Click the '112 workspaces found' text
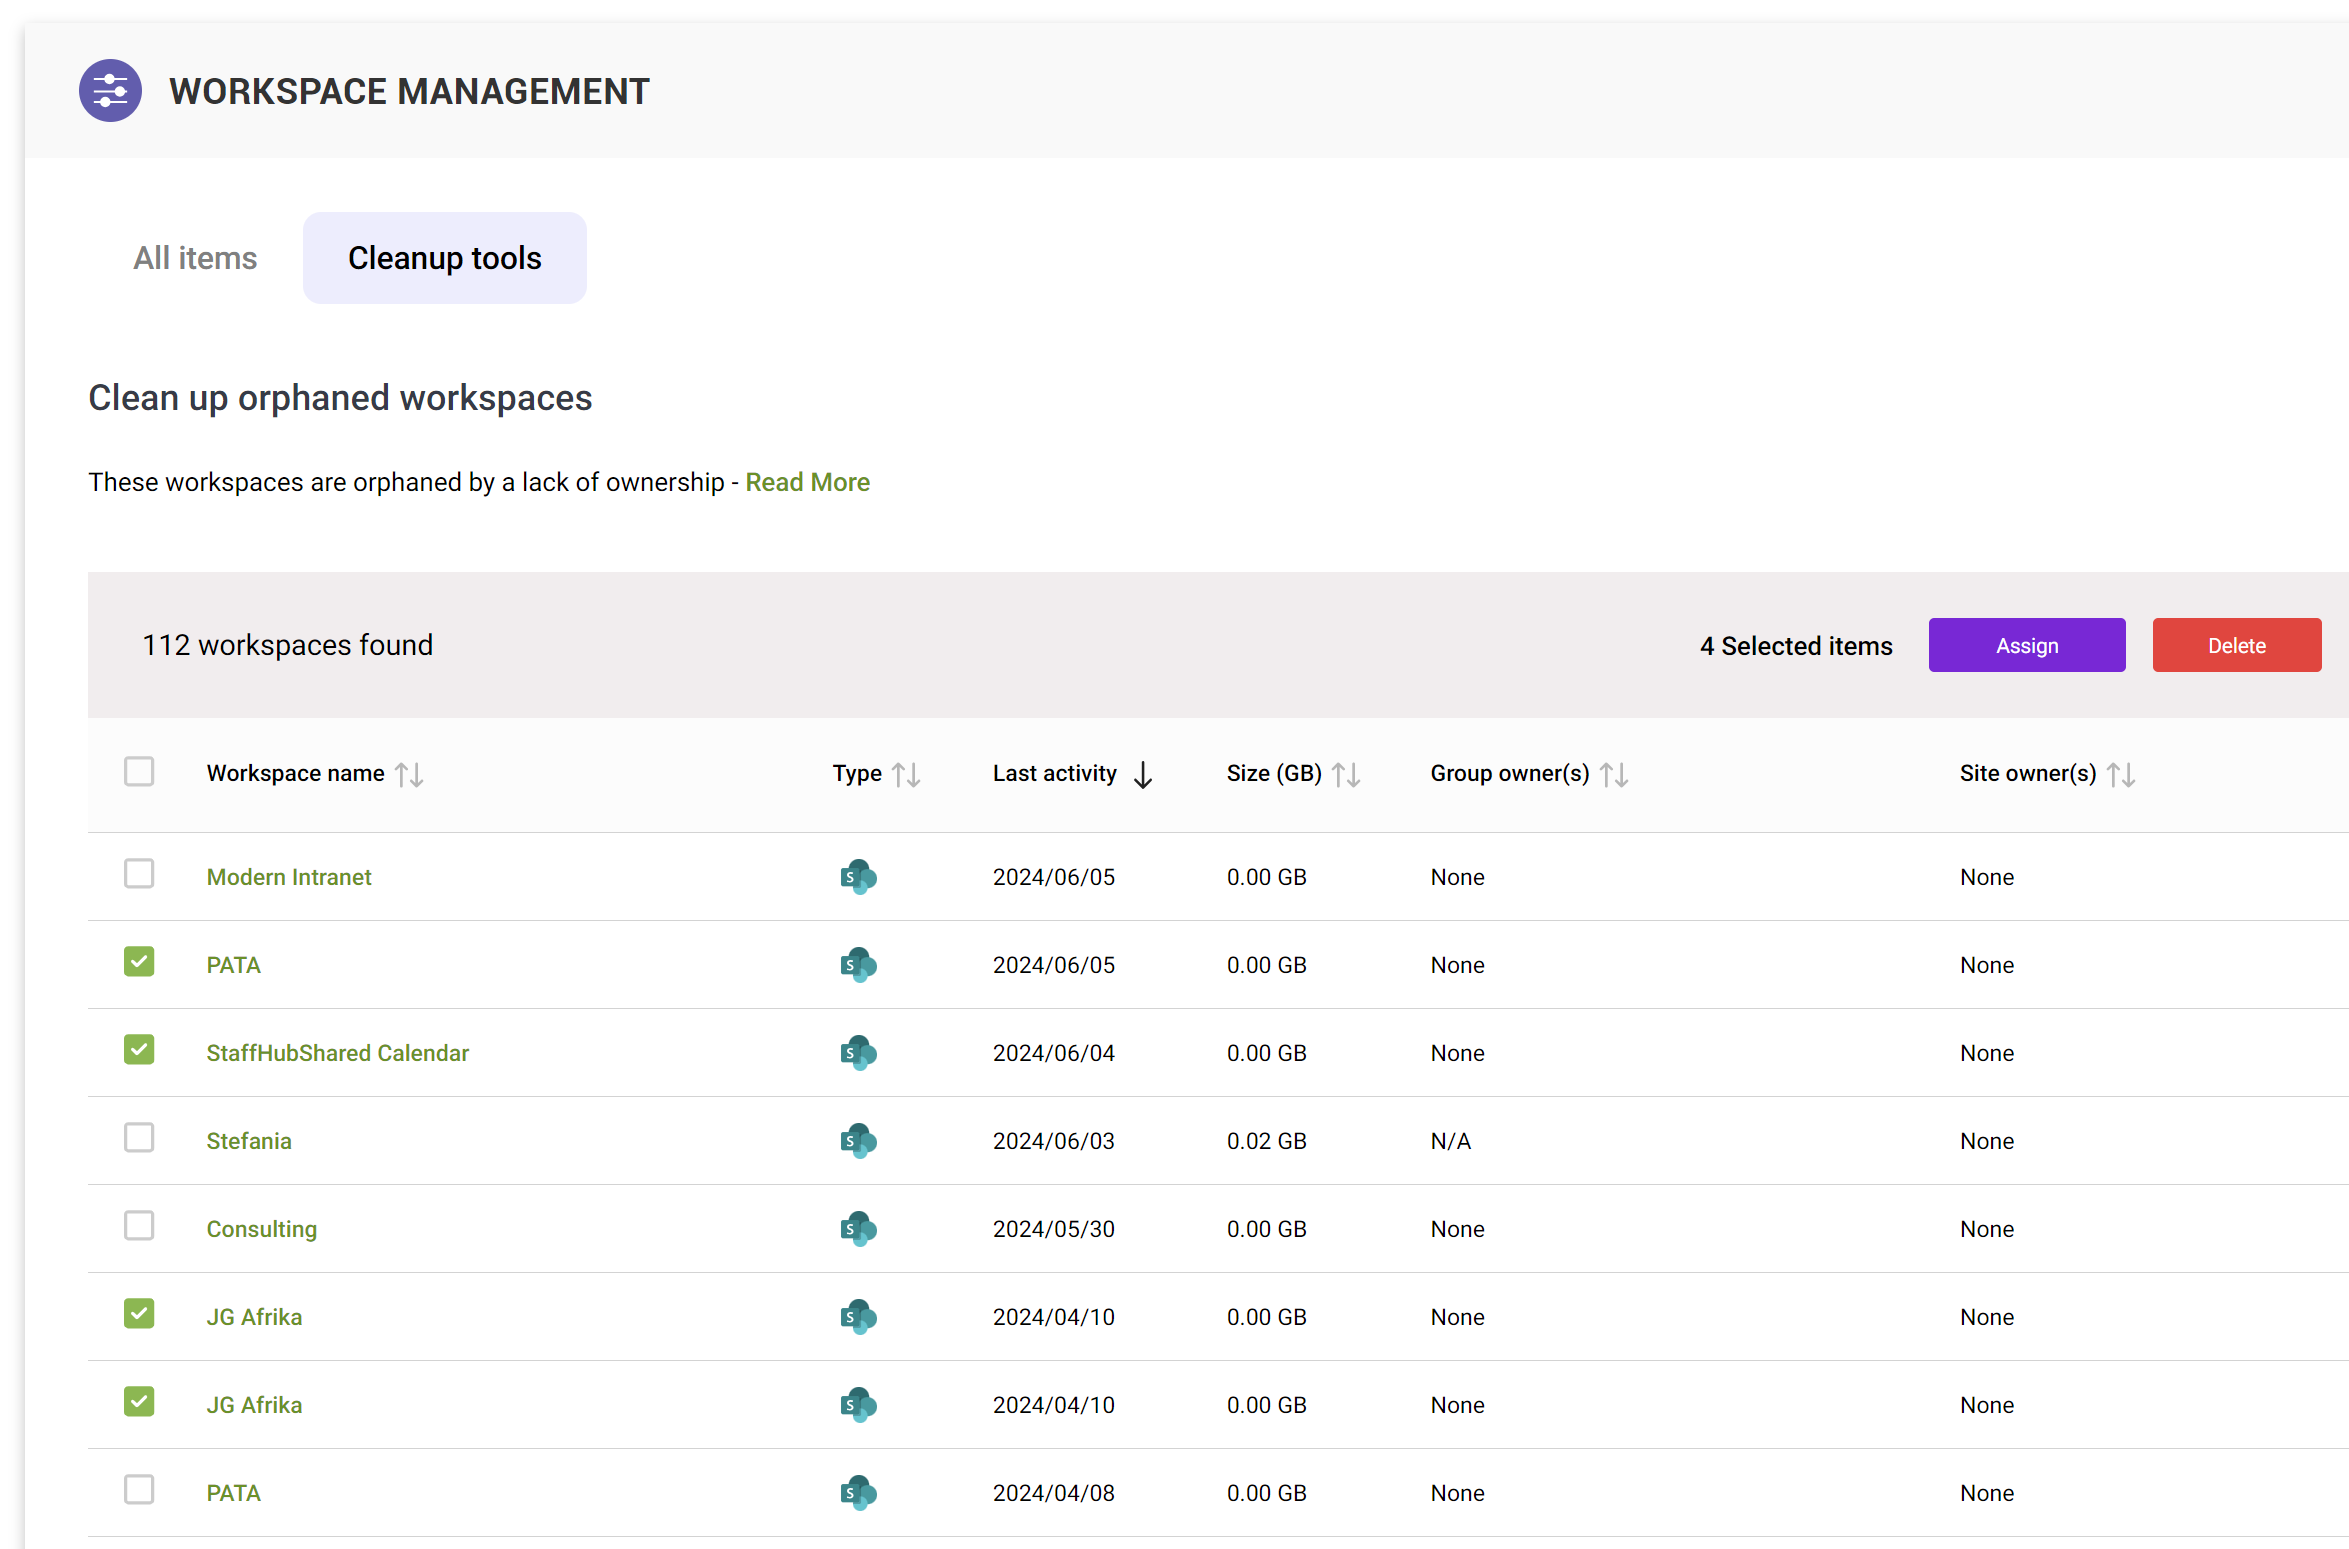 coord(288,646)
